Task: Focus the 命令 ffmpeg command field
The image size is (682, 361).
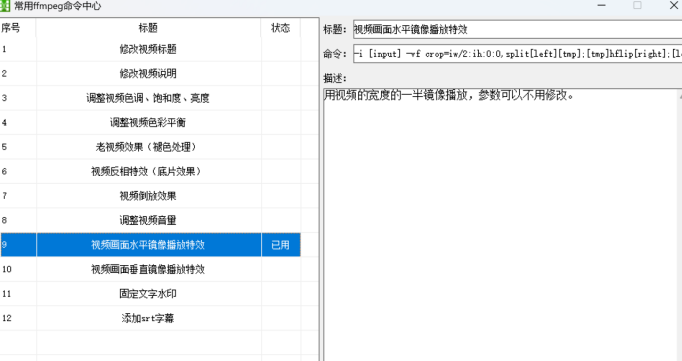Action: 517,53
